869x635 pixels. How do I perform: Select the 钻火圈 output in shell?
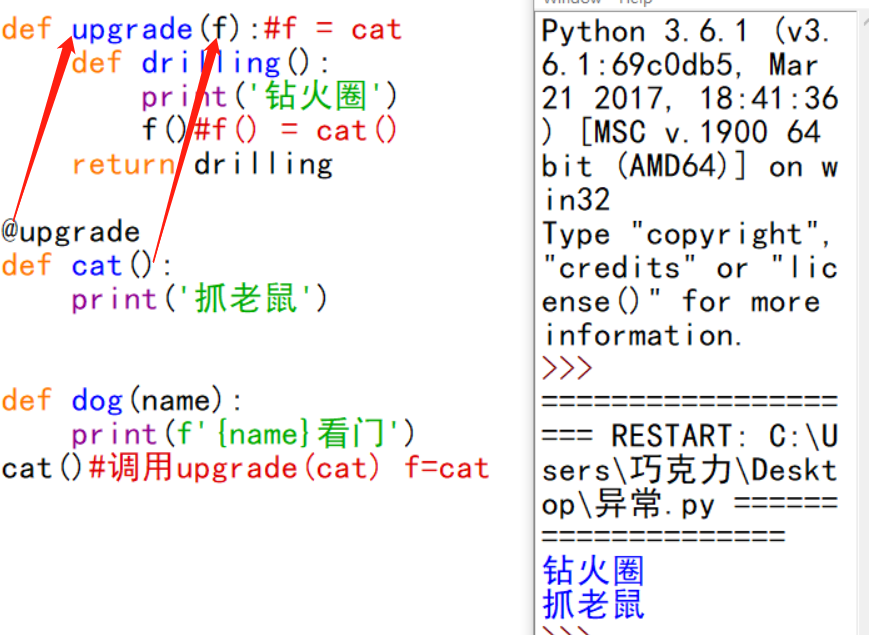coord(592,569)
